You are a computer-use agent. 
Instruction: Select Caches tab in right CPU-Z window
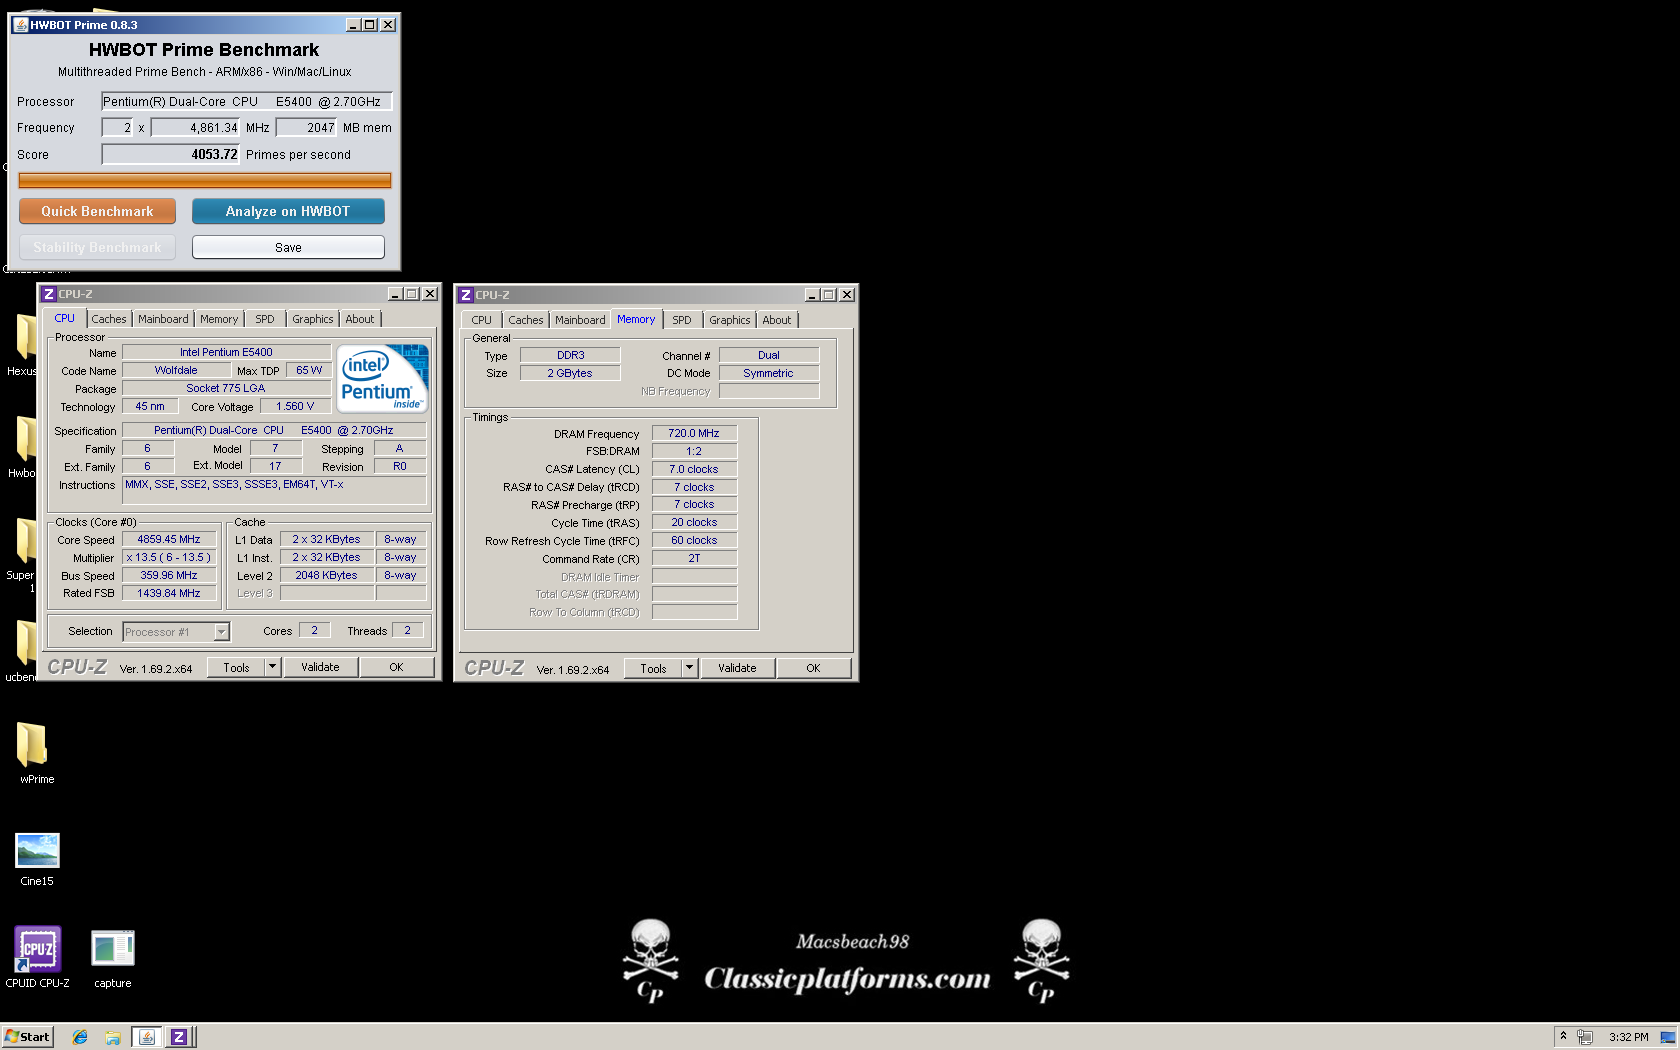[x=526, y=320]
